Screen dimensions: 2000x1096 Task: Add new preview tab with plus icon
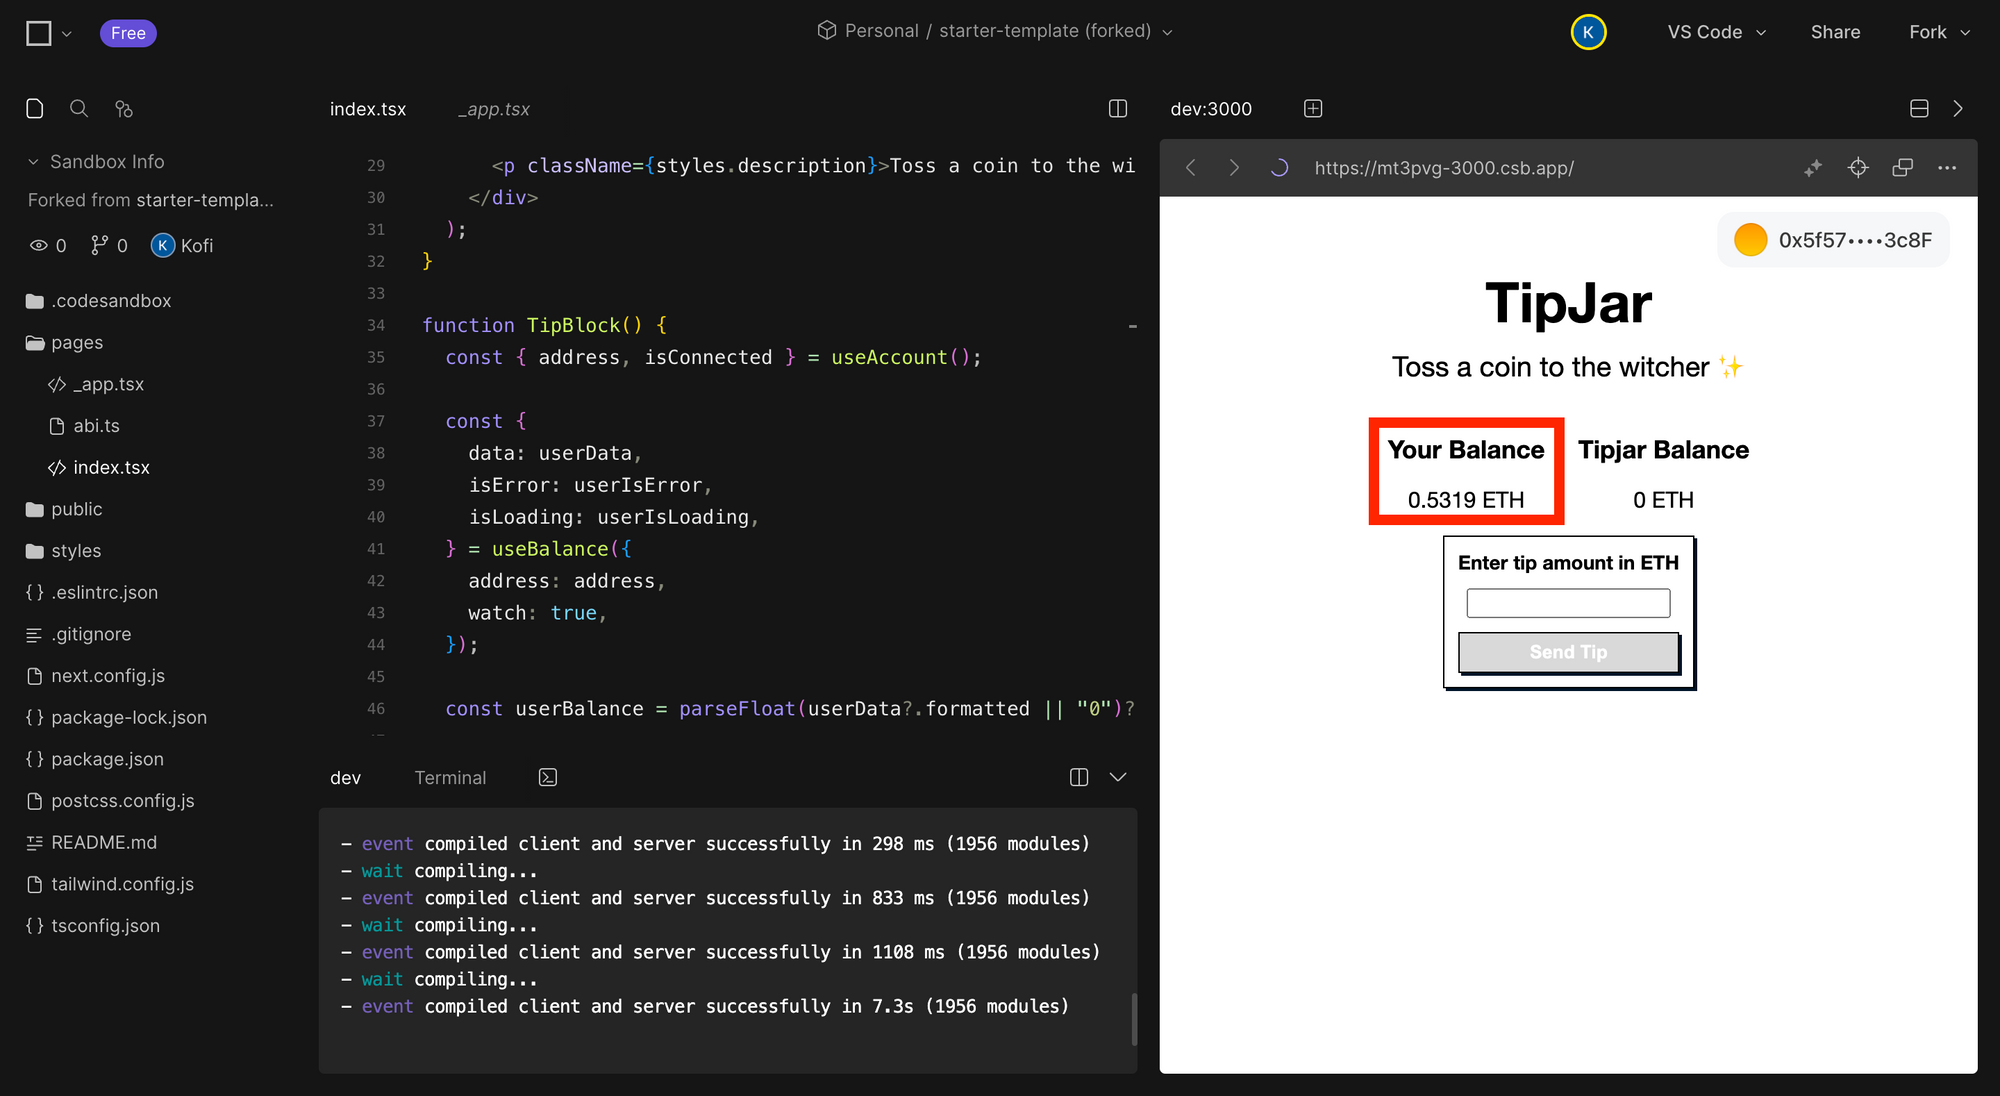(x=1313, y=108)
